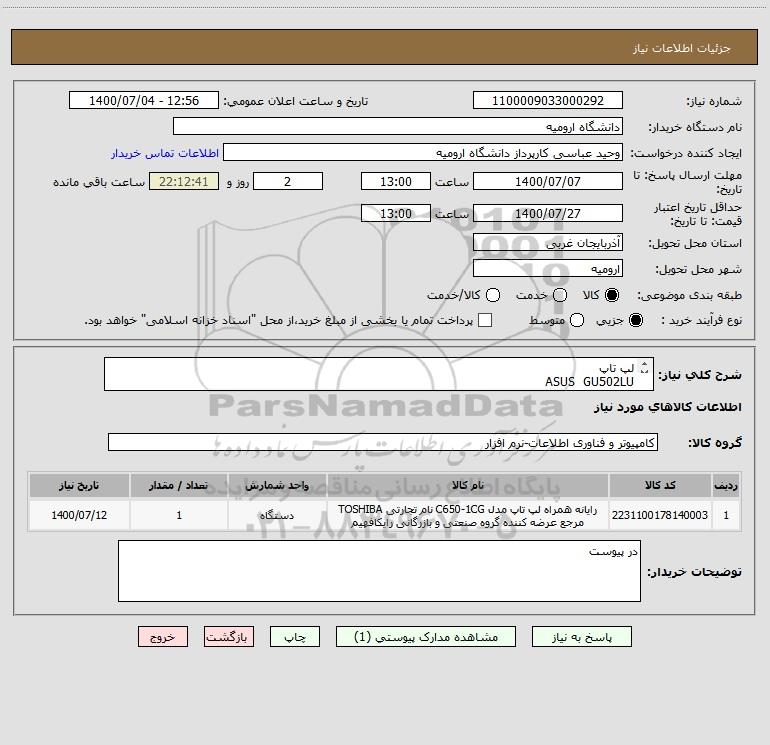
Task: Click the response deadline hour field 13:00
Action: (396, 181)
